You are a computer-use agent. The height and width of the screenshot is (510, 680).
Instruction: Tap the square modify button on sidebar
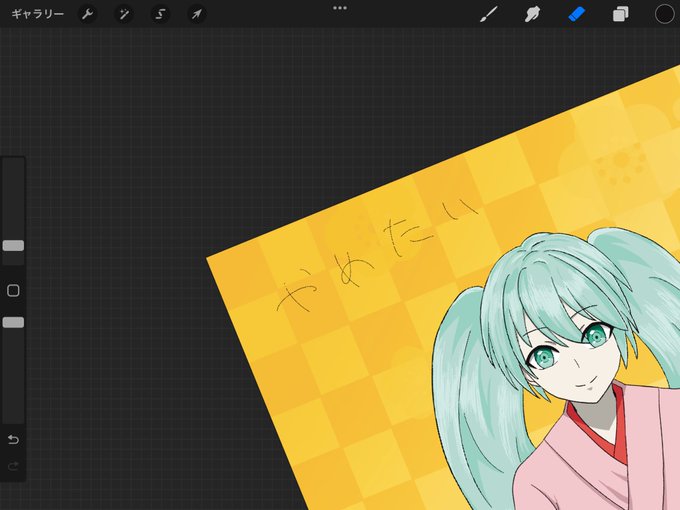13,291
